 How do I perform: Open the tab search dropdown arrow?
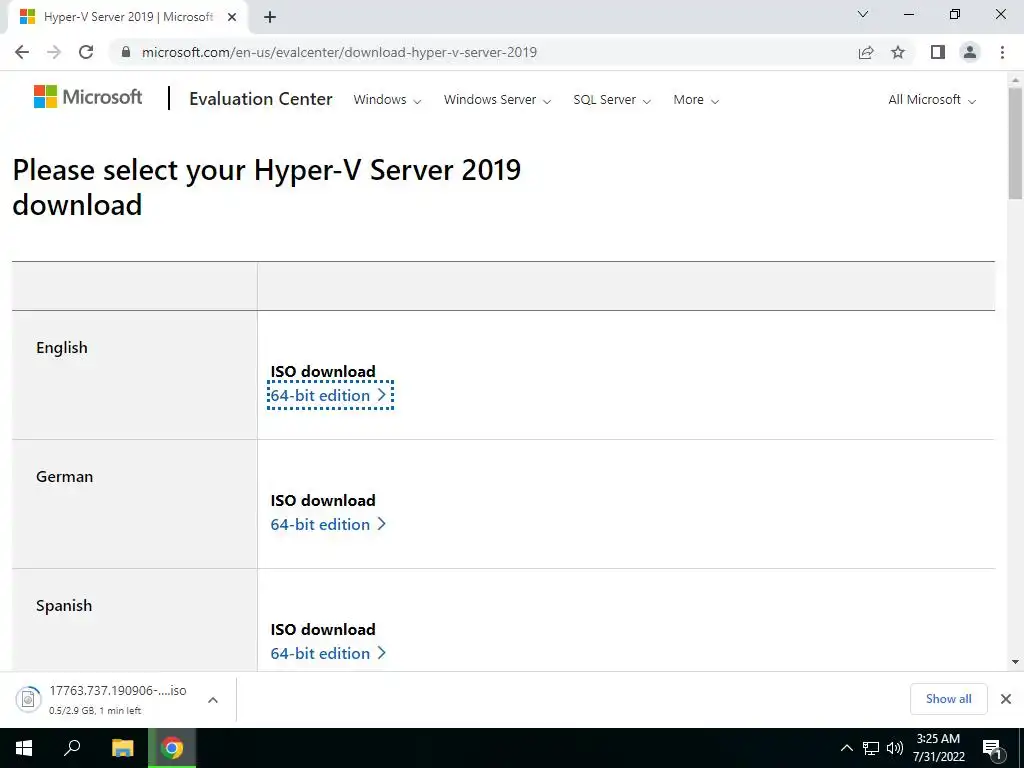pyautogui.click(x=863, y=14)
